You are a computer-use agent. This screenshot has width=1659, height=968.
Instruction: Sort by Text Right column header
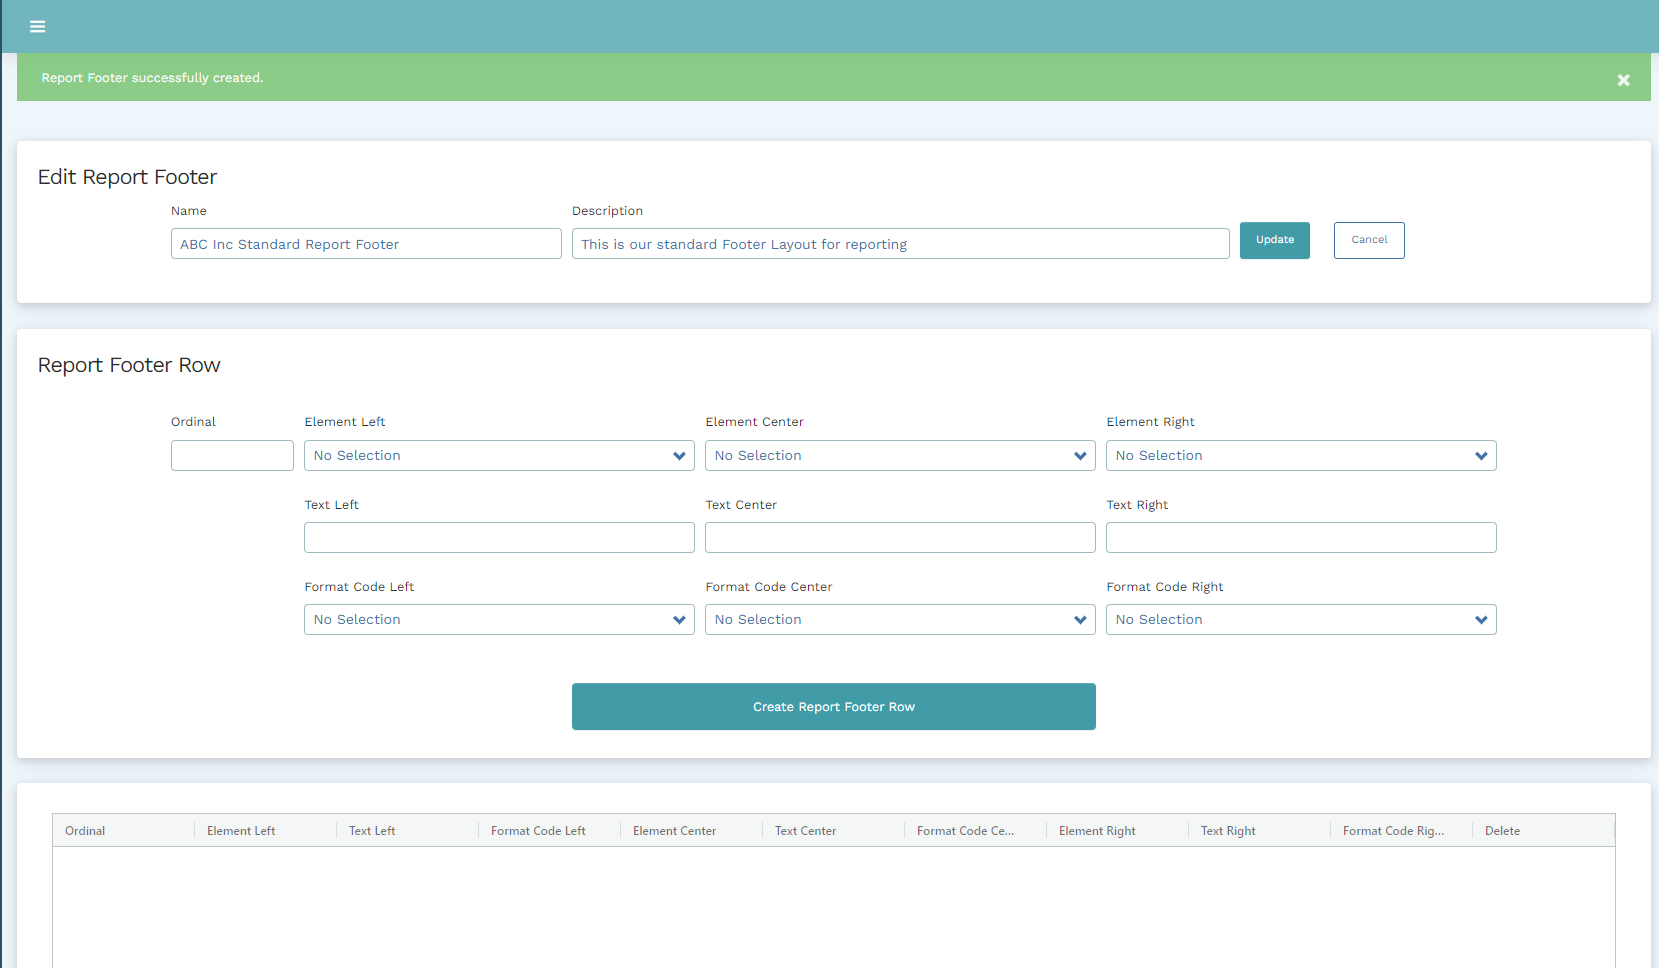point(1228,831)
